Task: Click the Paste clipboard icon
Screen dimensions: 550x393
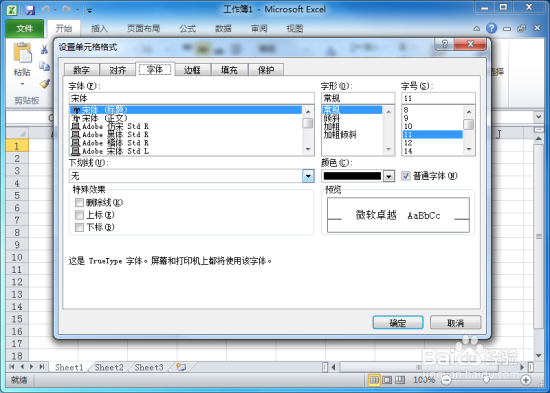Action: pyautogui.click(x=22, y=53)
